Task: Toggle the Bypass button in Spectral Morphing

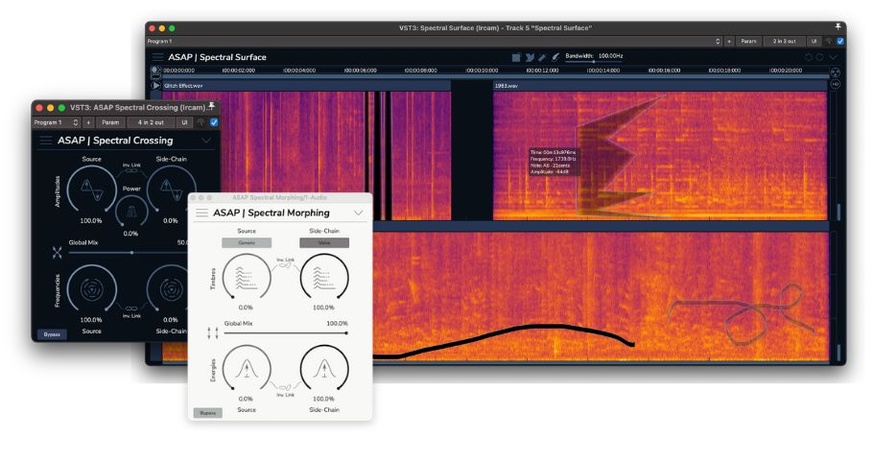Action: [208, 413]
